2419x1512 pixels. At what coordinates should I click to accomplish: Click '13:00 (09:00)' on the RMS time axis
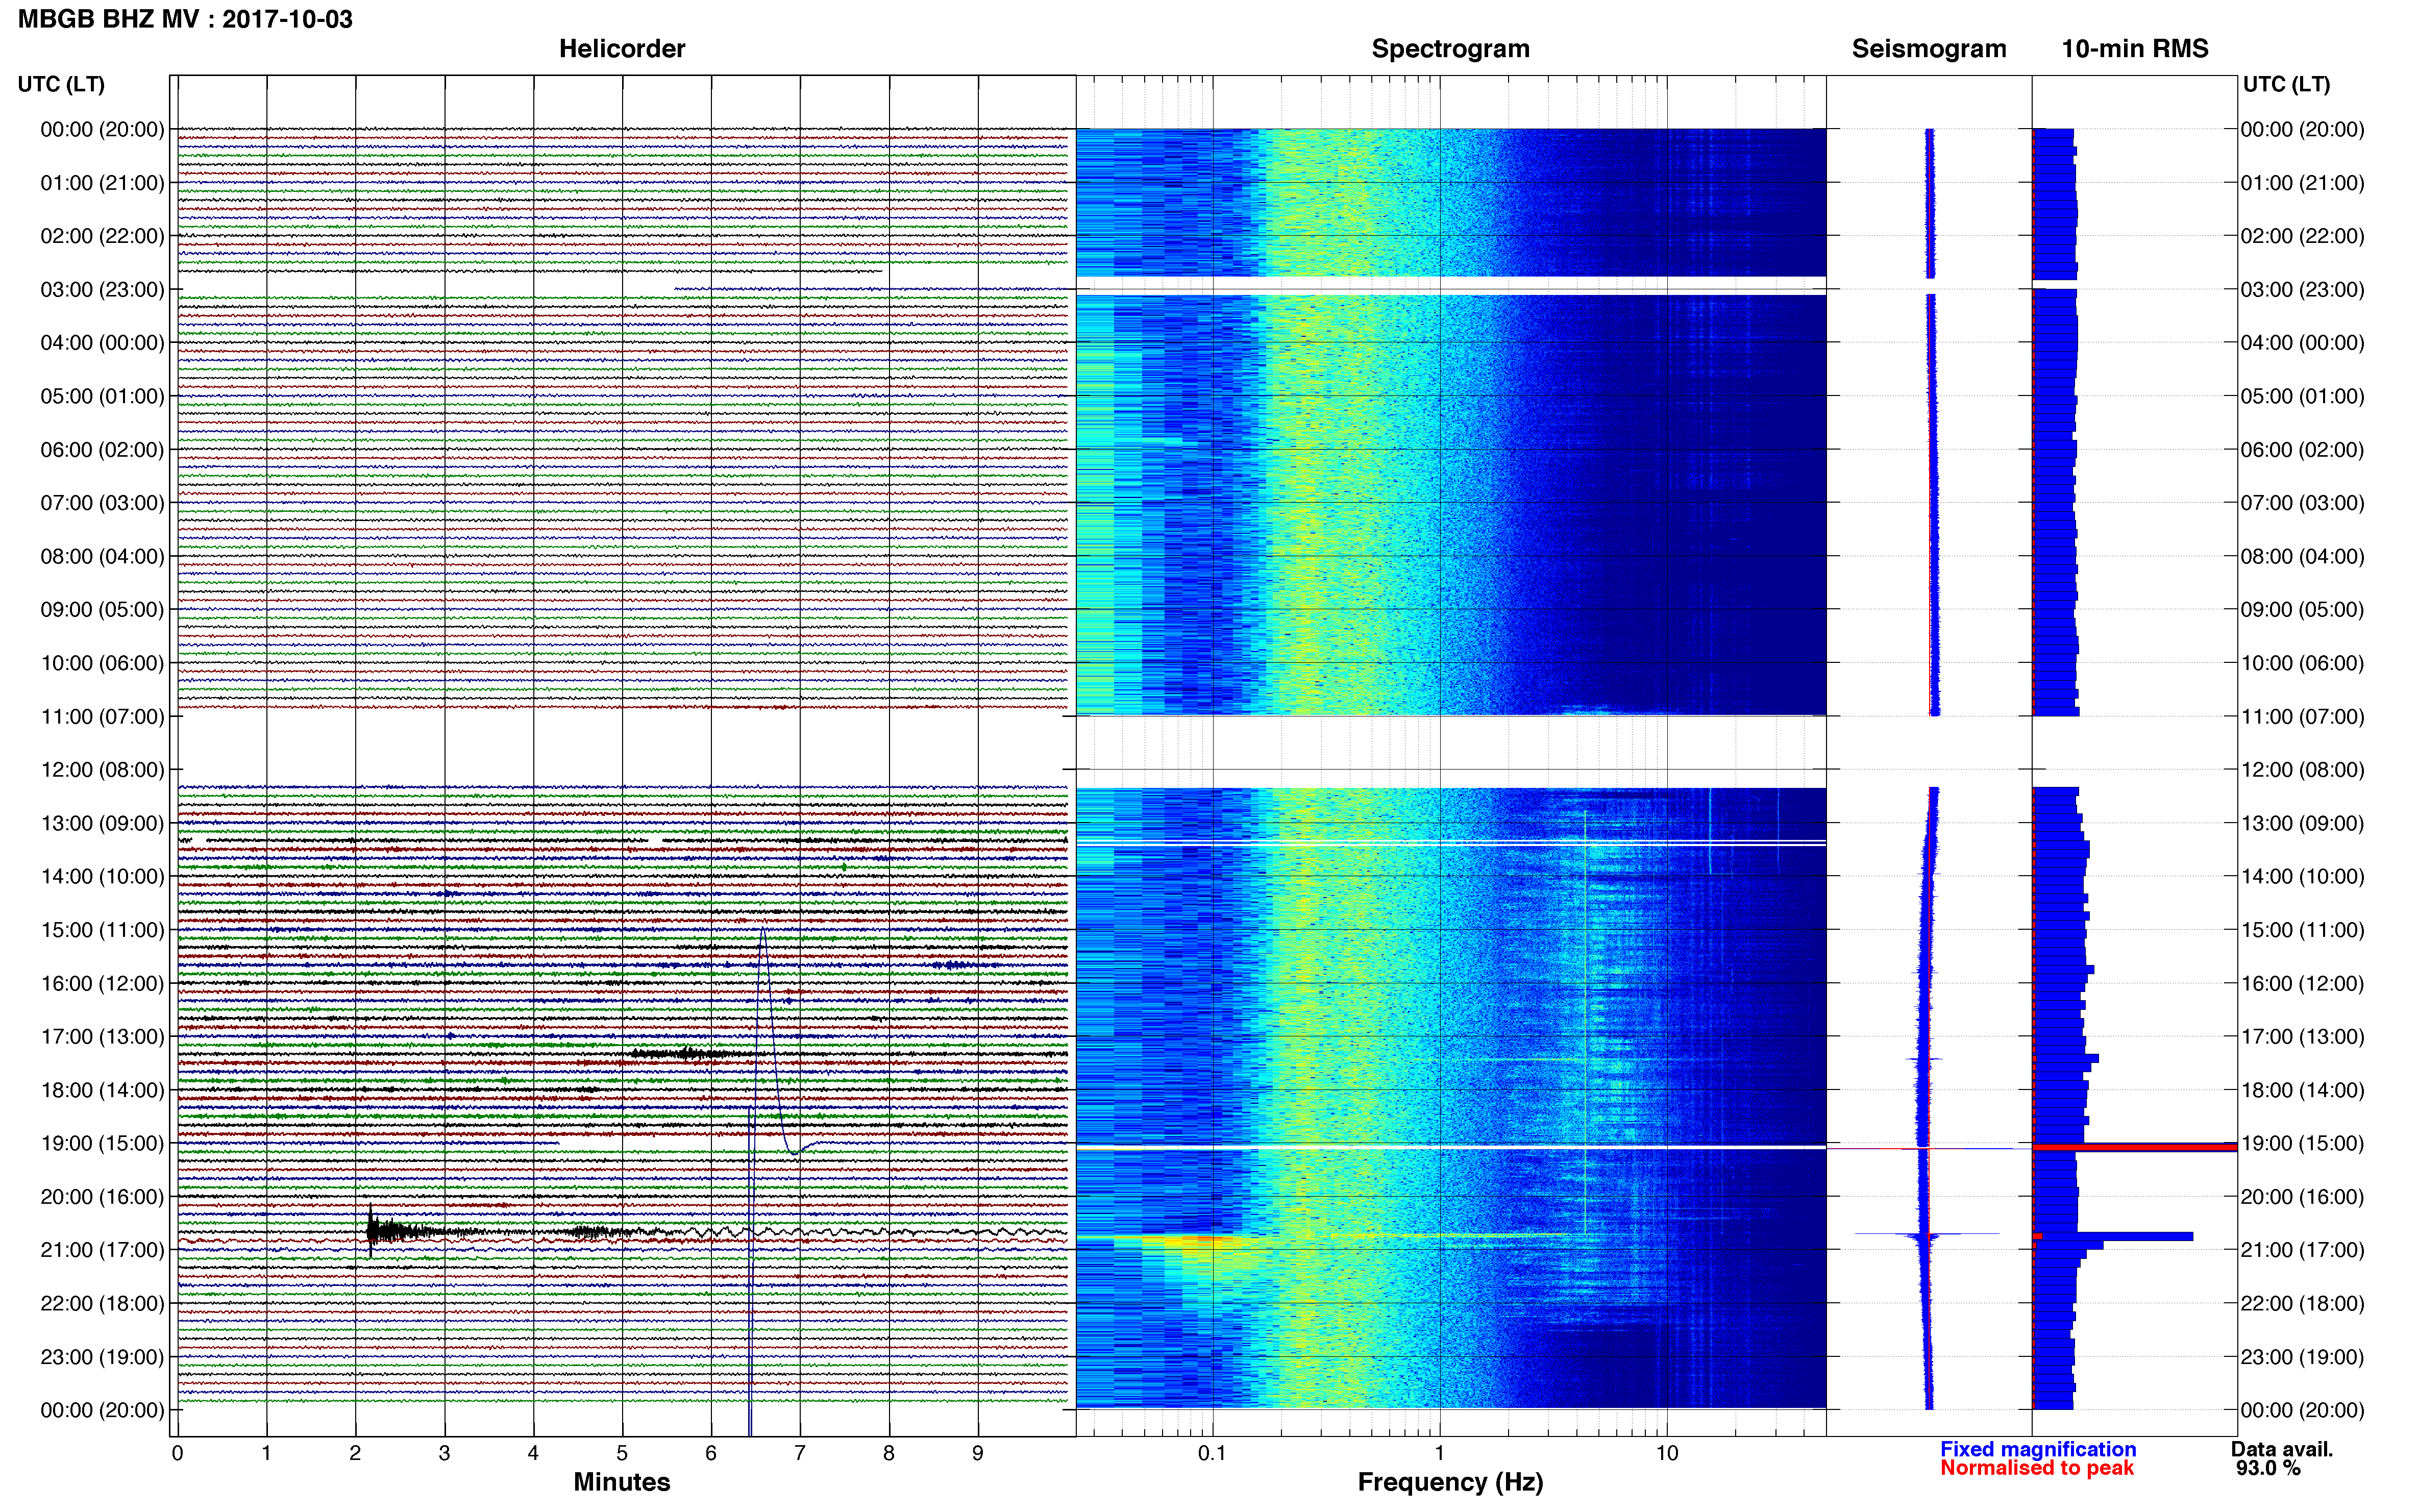(x=2302, y=824)
